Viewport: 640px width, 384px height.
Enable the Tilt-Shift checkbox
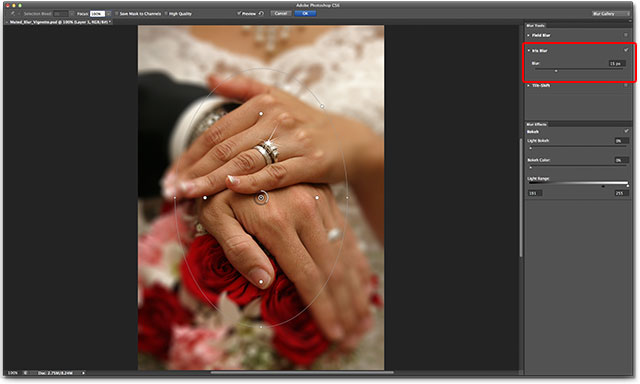tap(626, 85)
